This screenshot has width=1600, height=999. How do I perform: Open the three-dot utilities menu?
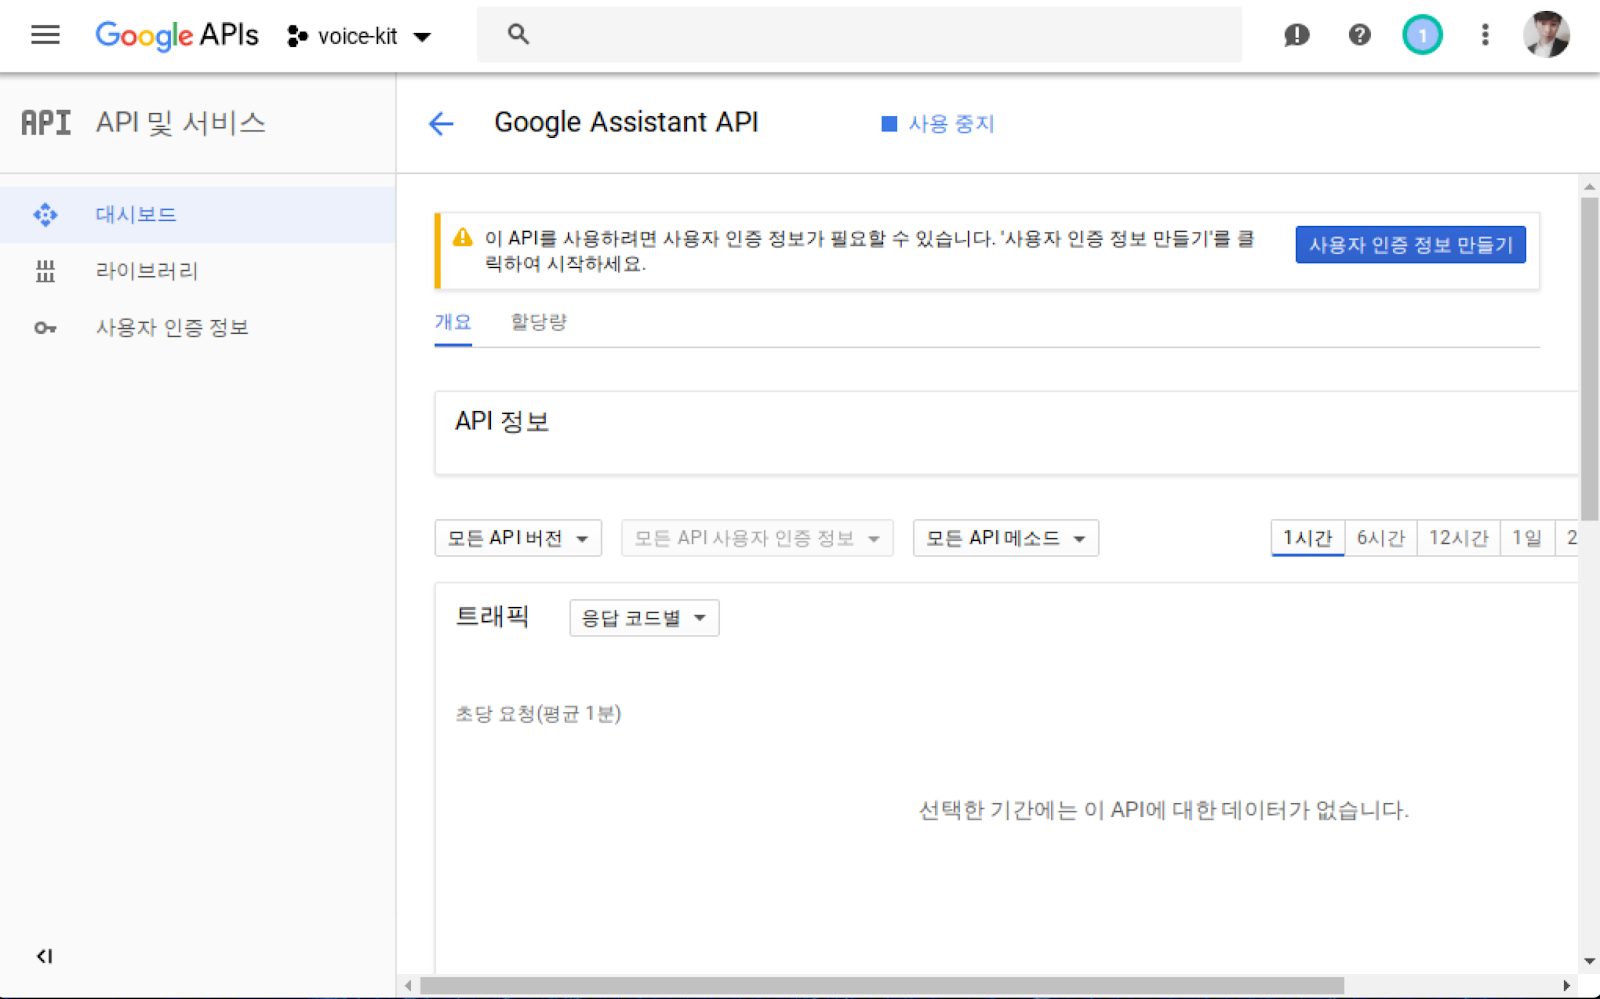point(1485,35)
